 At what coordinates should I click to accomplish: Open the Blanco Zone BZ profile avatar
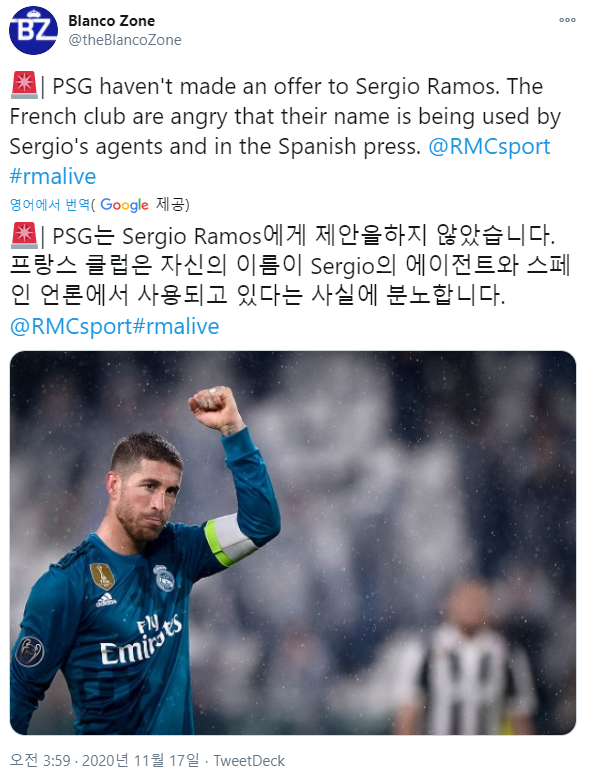coord(33,30)
